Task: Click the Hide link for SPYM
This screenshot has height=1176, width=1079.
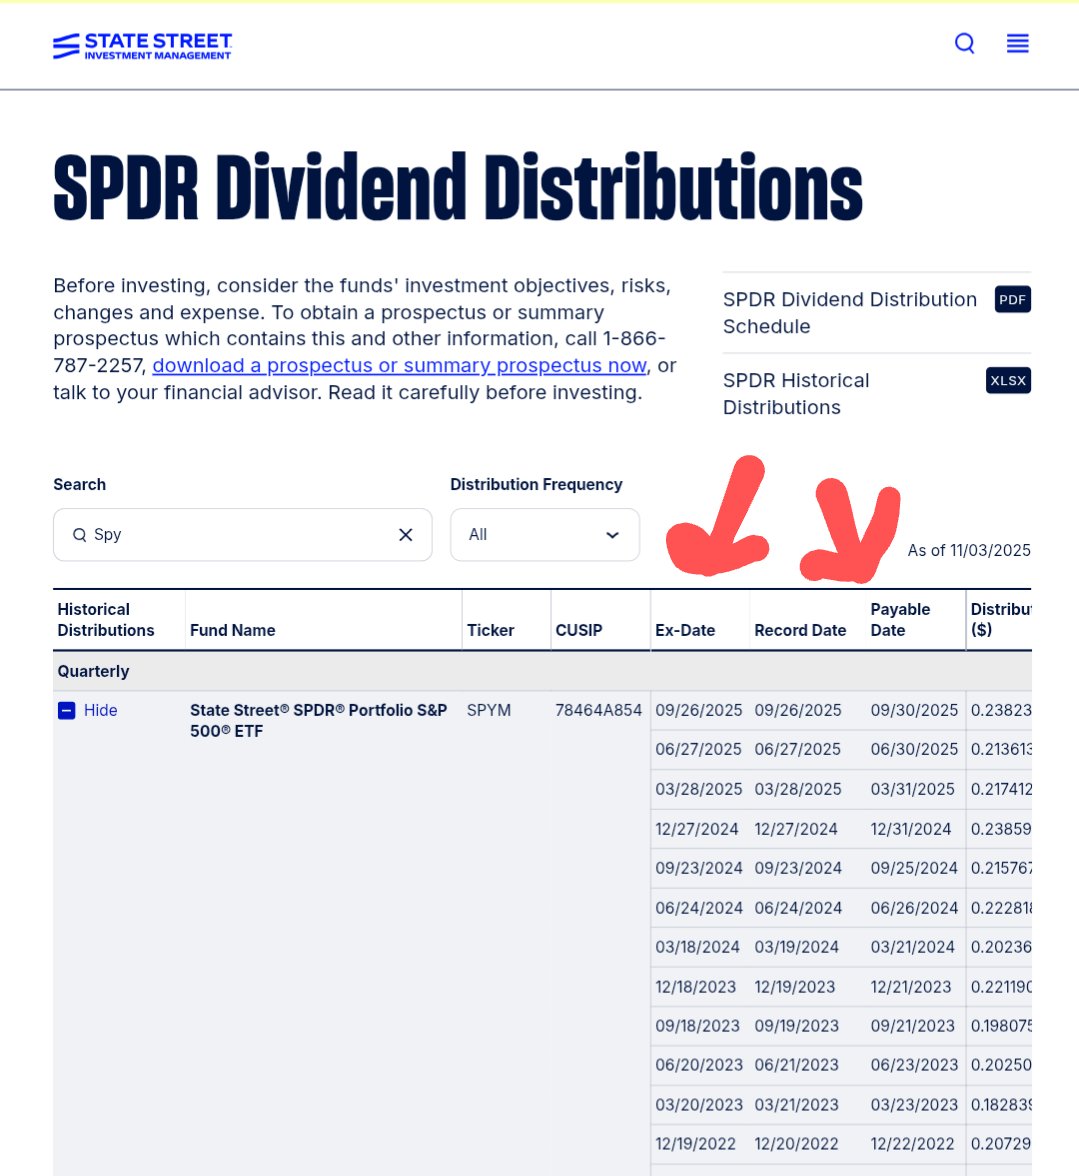Action: tap(100, 710)
